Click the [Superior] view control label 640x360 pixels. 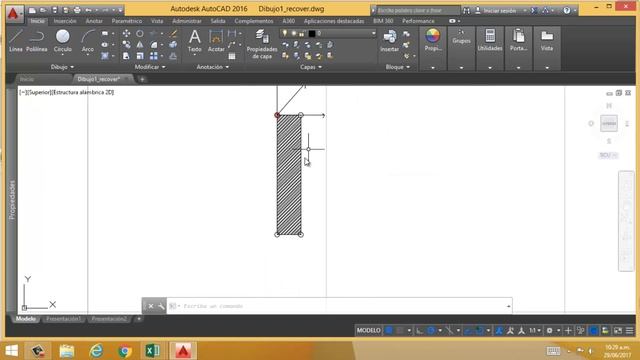(39, 92)
